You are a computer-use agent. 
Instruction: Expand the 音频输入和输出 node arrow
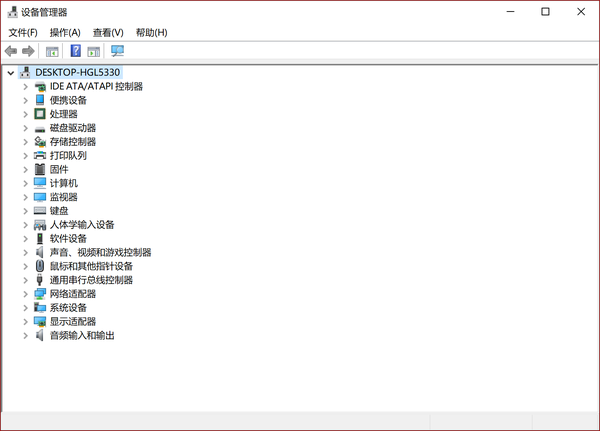click(x=25, y=336)
